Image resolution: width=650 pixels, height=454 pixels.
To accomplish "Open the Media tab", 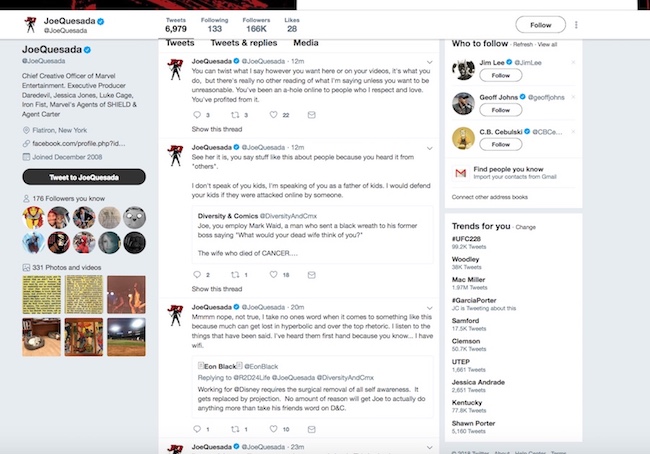I will click(306, 43).
